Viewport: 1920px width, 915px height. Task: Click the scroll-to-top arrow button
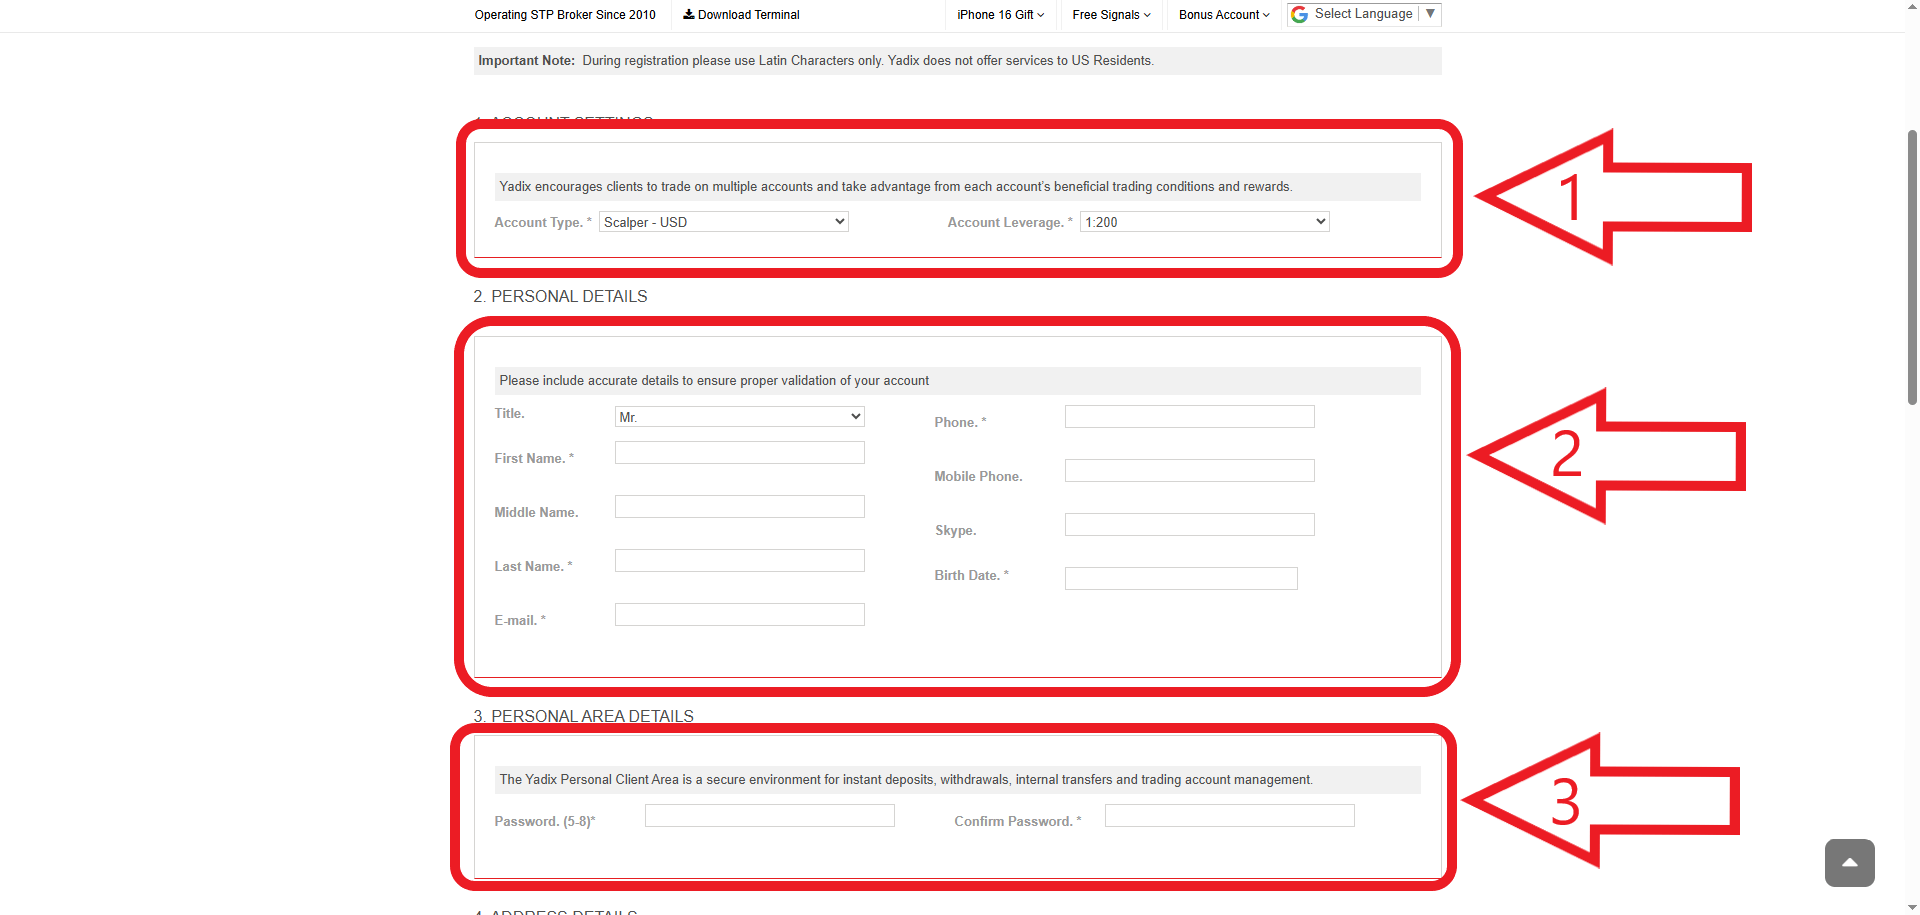(x=1849, y=863)
